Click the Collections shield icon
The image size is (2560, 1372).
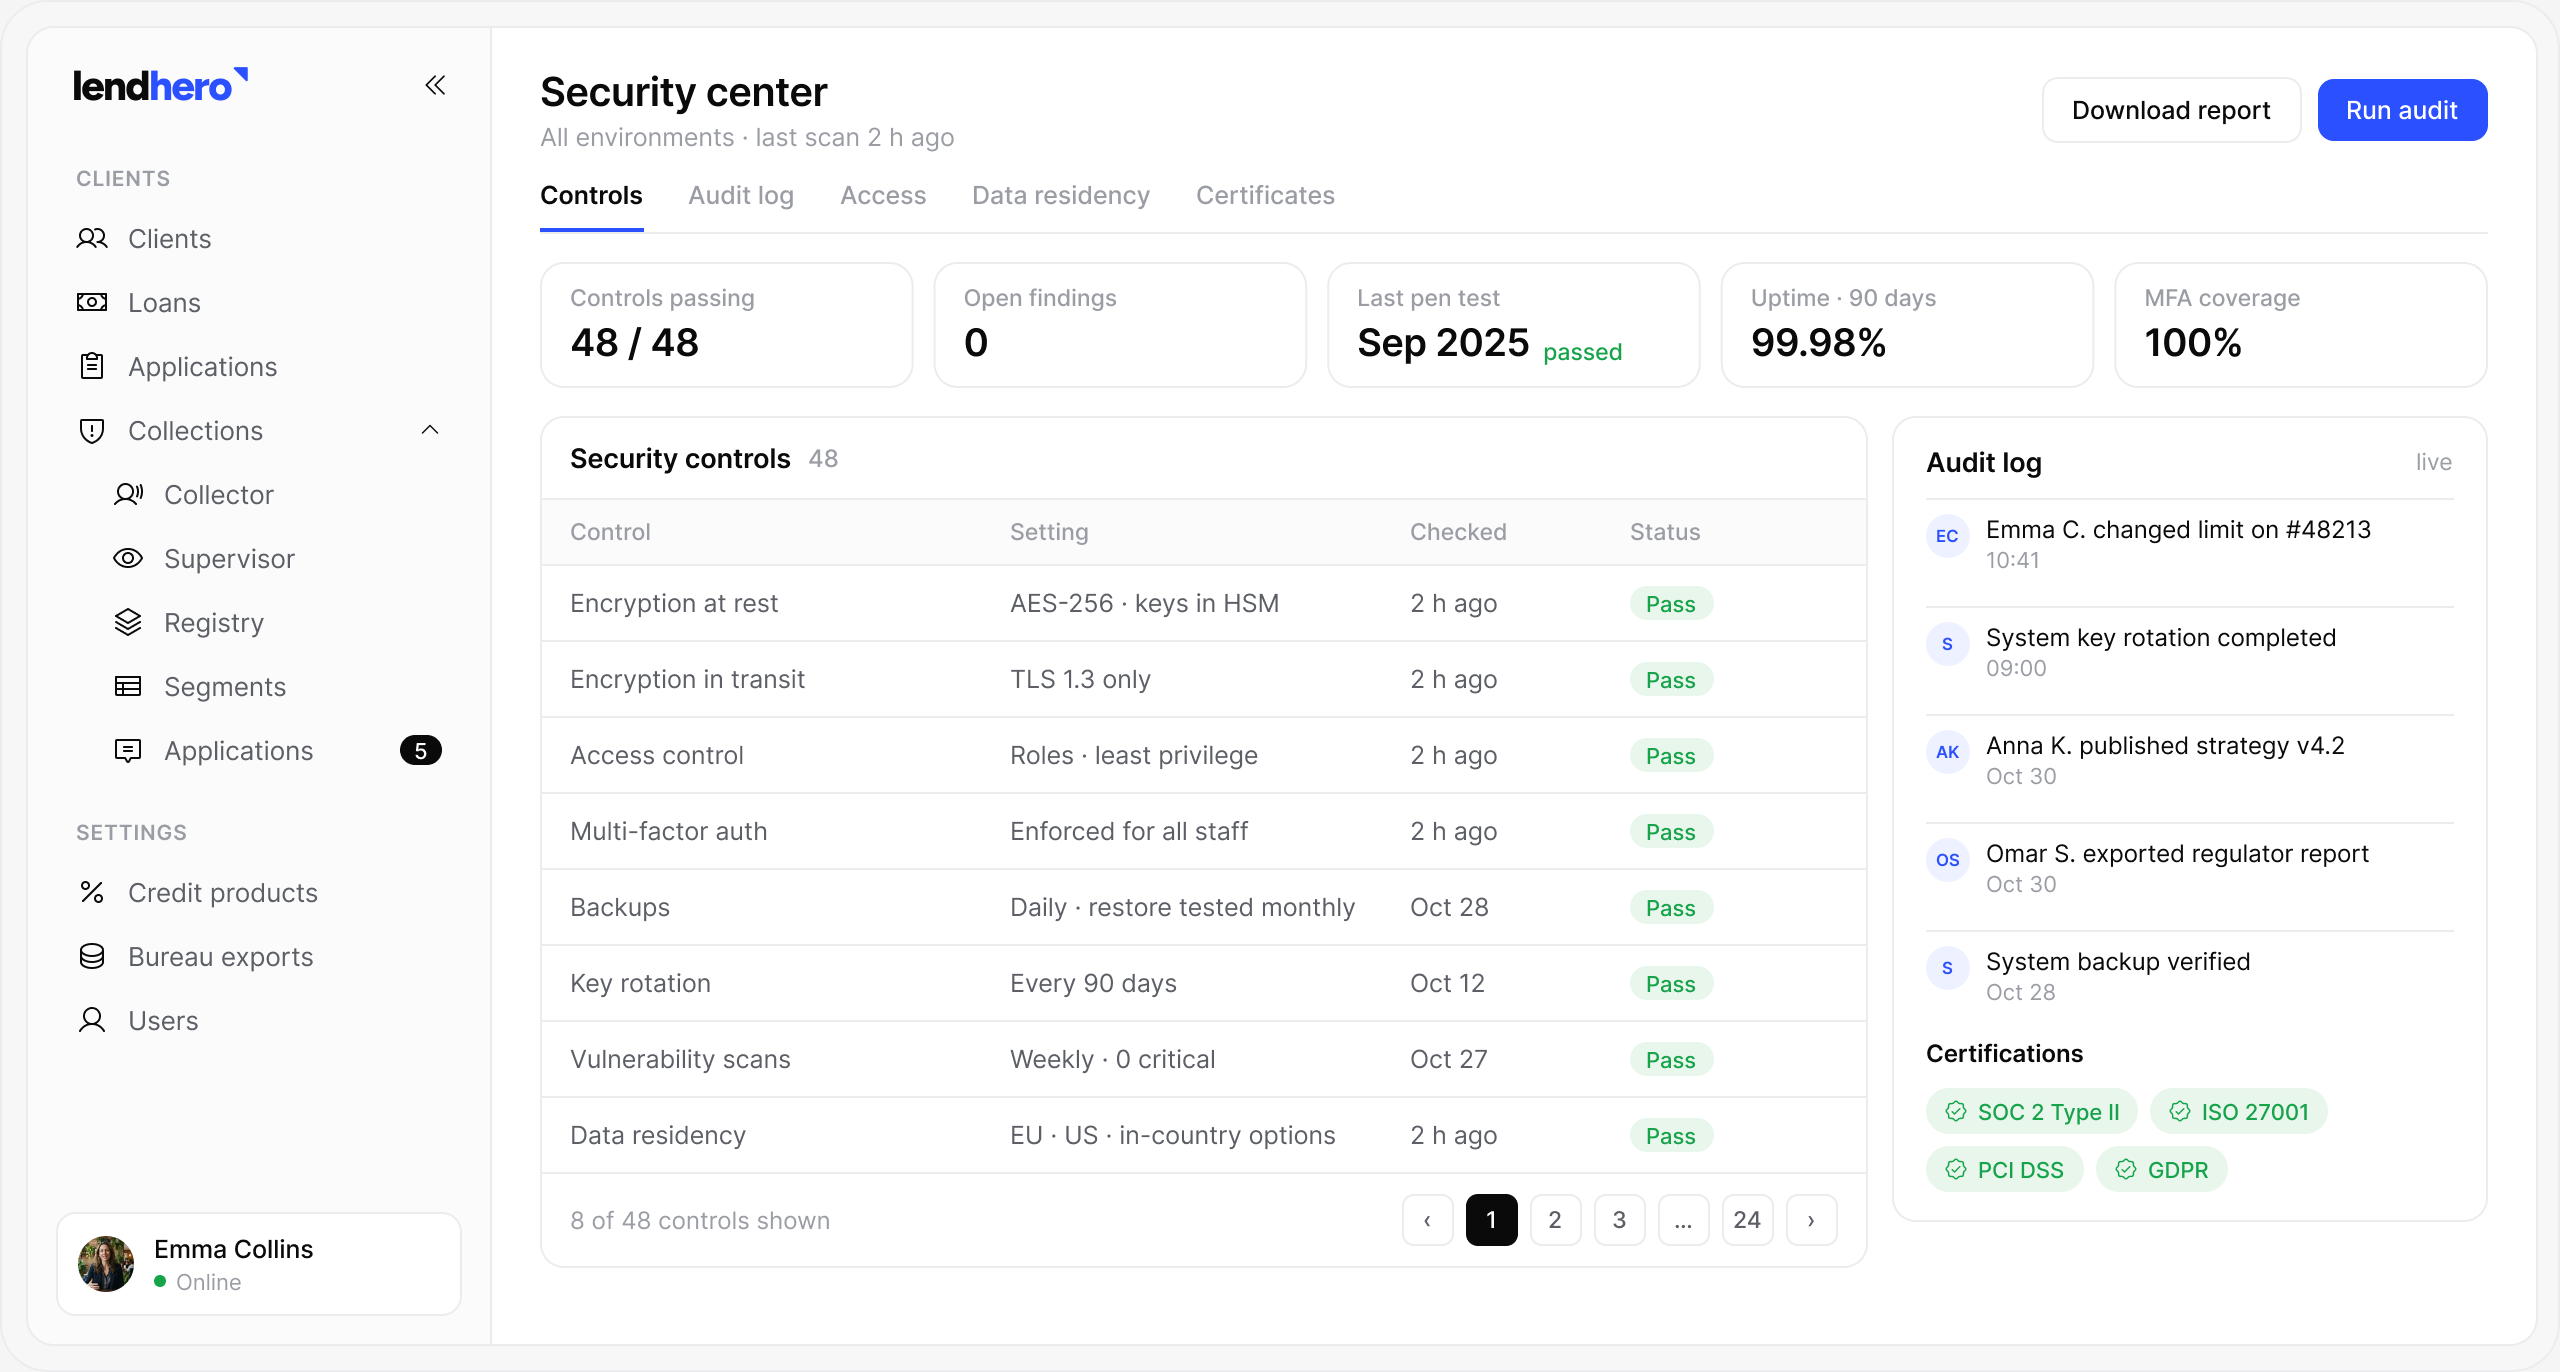[92, 431]
